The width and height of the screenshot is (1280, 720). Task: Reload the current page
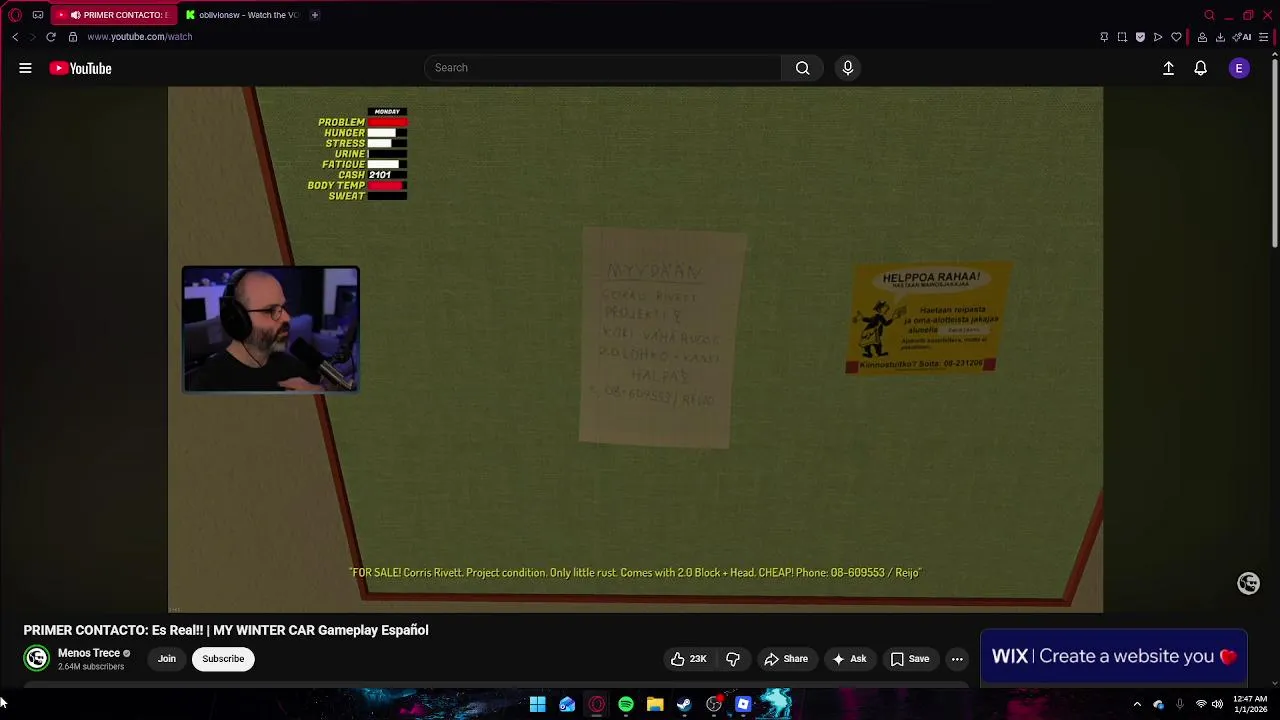click(x=51, y=37)
